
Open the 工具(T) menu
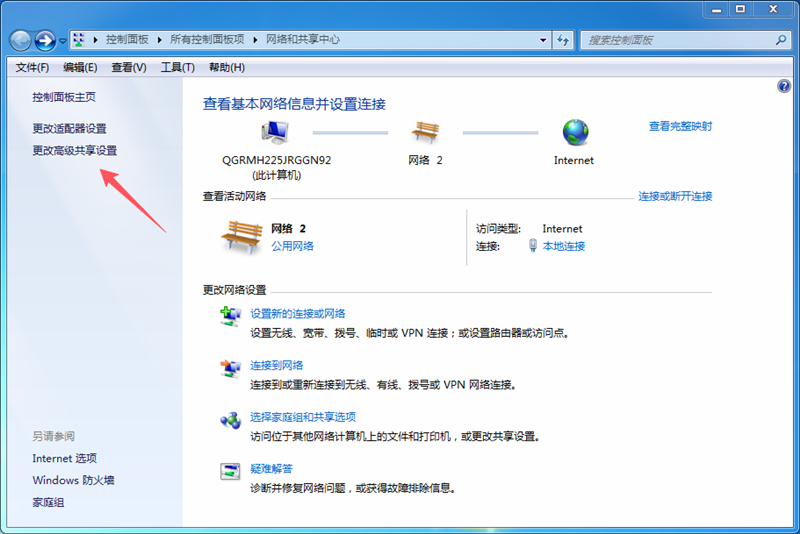[177, 67]
